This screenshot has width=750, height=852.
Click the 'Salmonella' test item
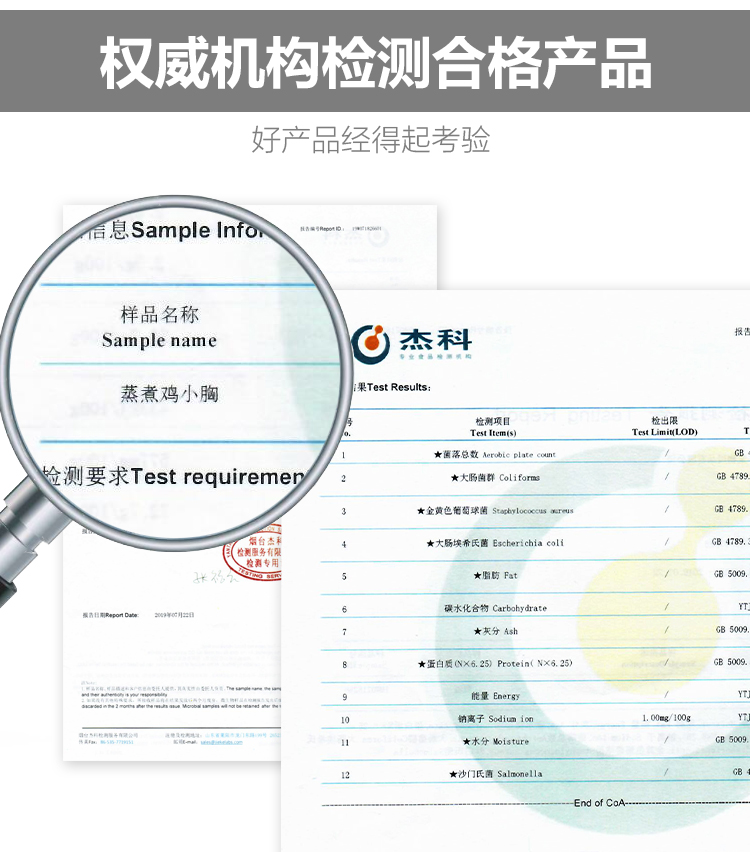tap(495, 774)
